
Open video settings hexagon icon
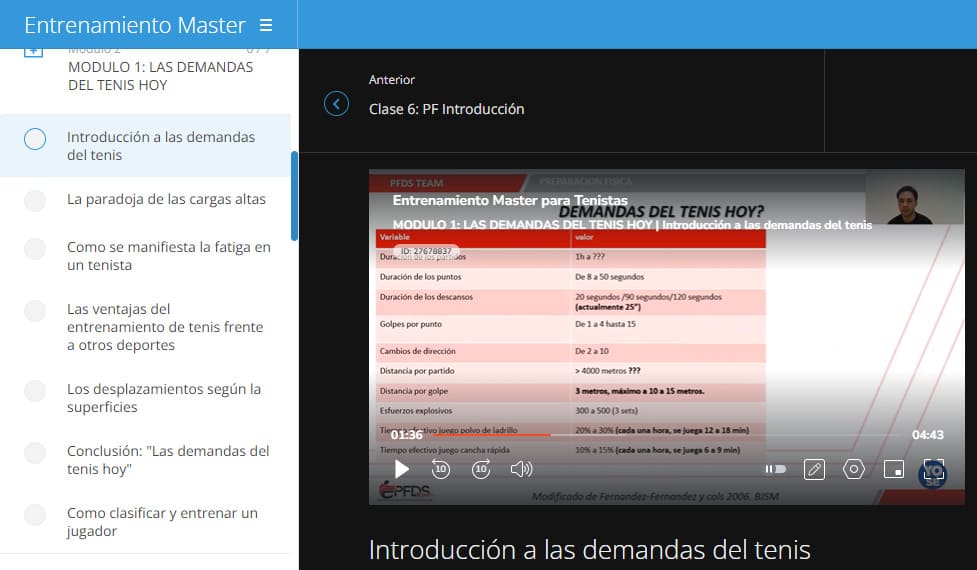pyautogui.click(x=853, y=469)
